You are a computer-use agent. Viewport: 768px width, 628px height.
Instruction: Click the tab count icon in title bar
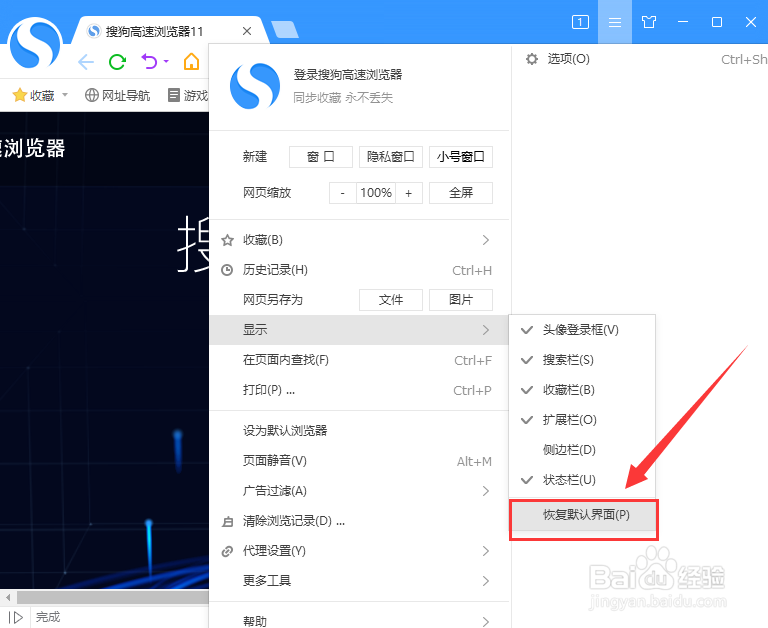click(580, 22)
